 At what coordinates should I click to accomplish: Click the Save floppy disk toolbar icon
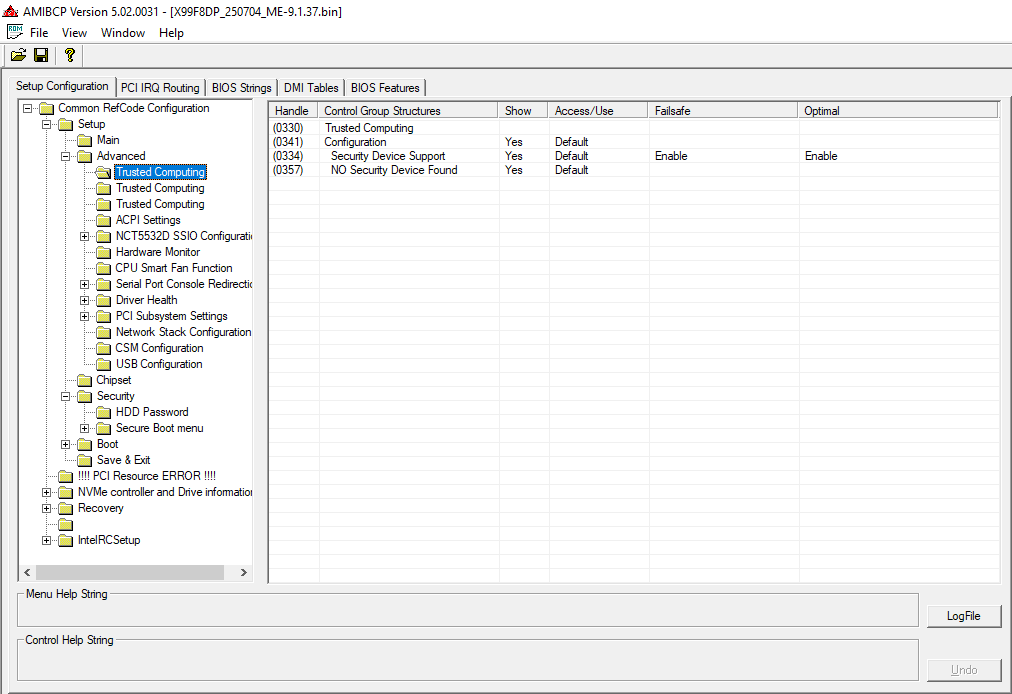tap(41, 56)
